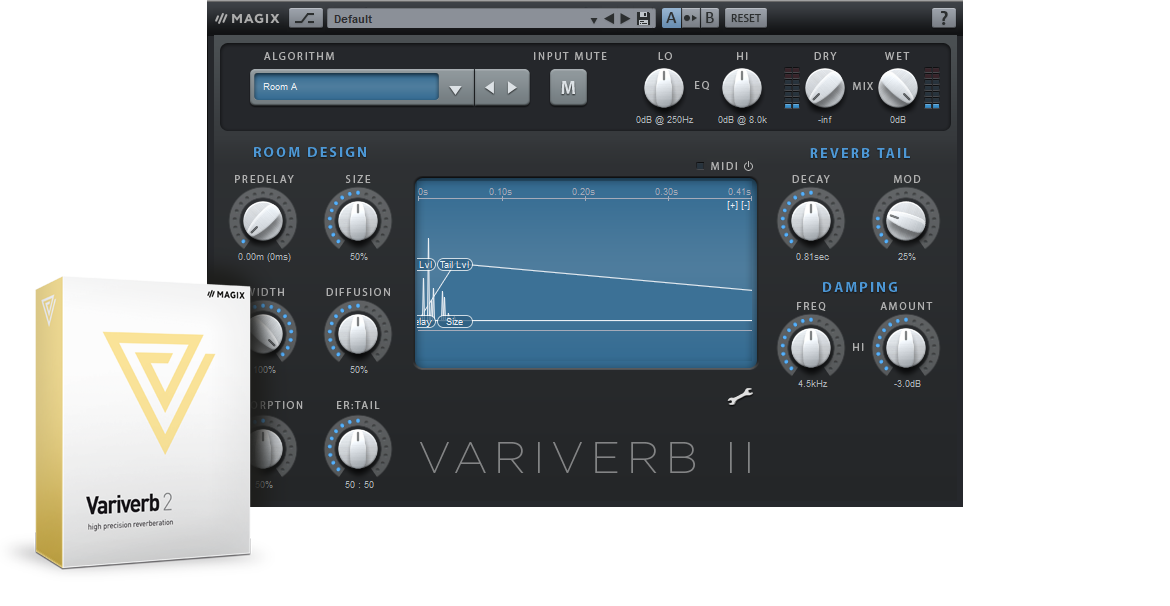
Task: Switch to comparison setting B
Action: pyautogui.click(x=709, y=19)
